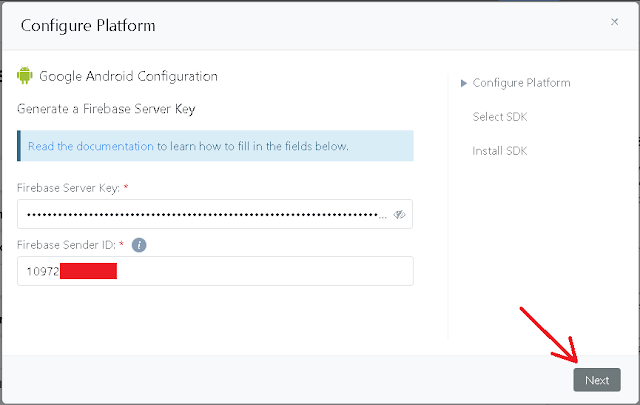Viewport: 640px width, 405px height.
Task: Go to the Select SDK step
Action: tap(500, 117)
